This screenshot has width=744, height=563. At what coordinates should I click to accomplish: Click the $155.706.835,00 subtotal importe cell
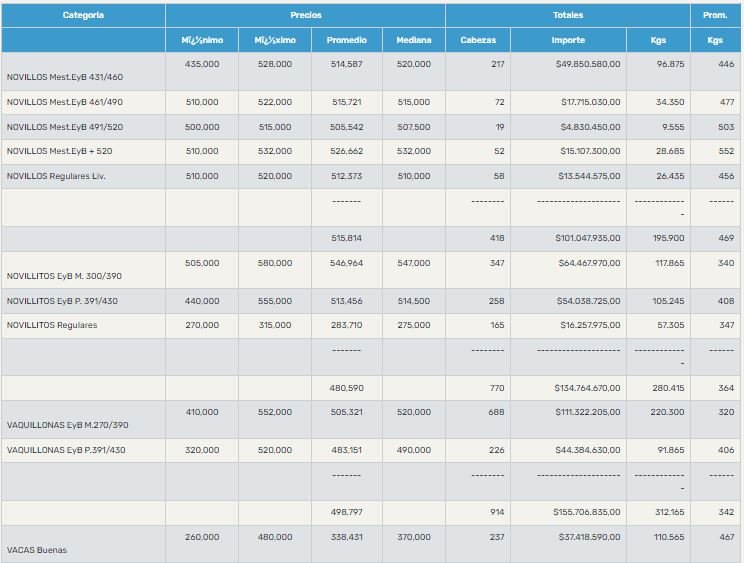pyautogui.click(x=587, y=512)
